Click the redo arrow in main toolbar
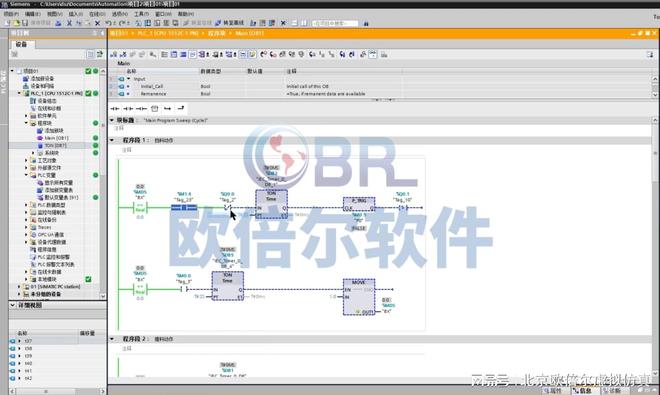660x395 pixels. pos(122,23)
